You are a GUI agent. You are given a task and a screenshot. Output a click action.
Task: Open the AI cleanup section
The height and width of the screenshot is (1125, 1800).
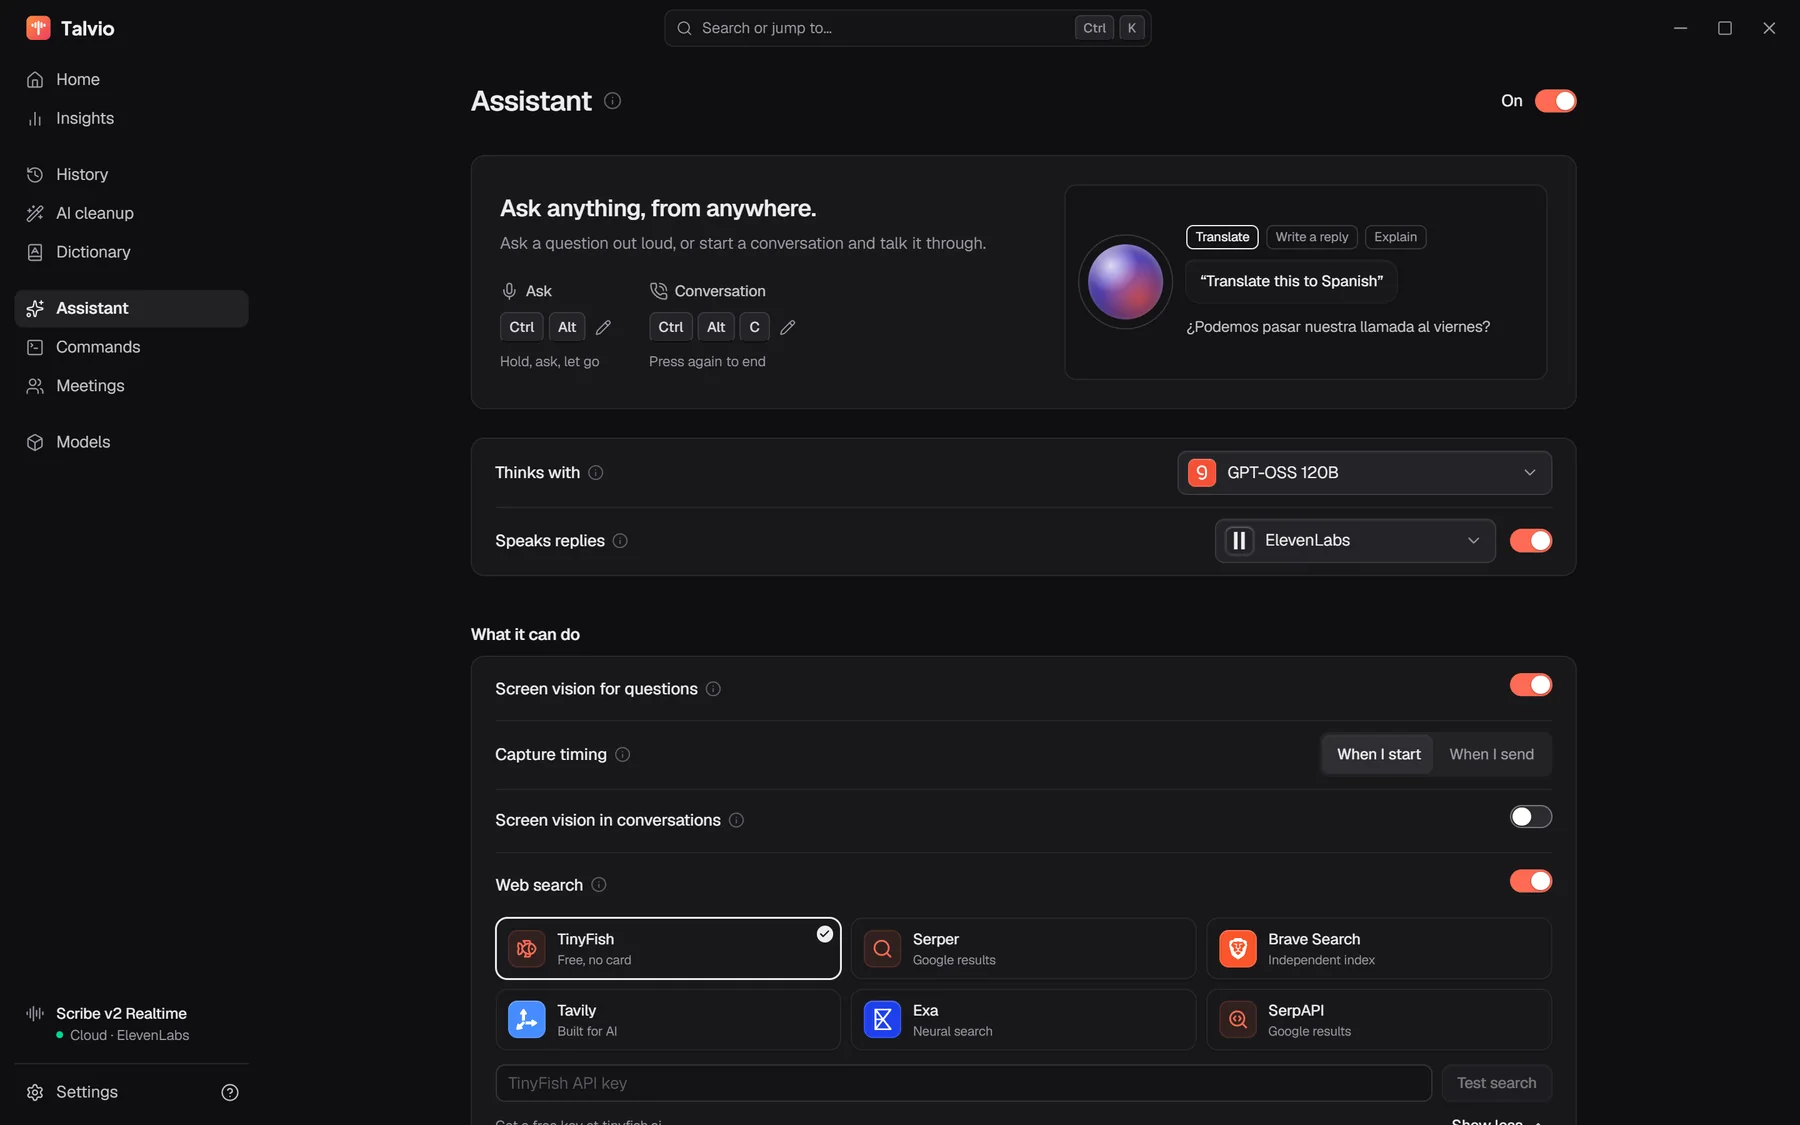pos(131,213)
